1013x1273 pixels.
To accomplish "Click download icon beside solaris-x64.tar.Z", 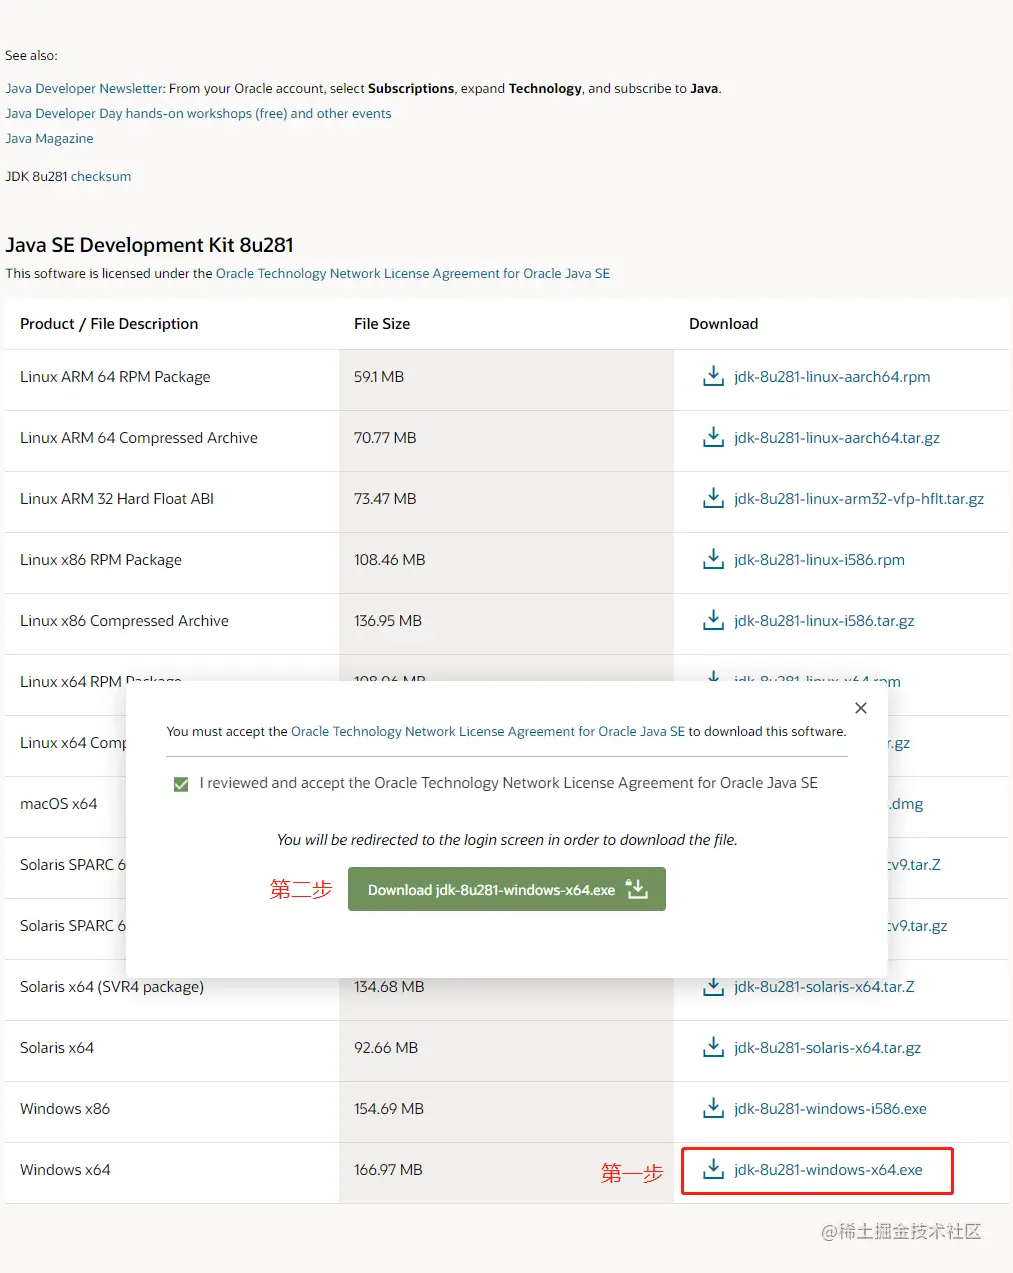I will click(713, 986).
